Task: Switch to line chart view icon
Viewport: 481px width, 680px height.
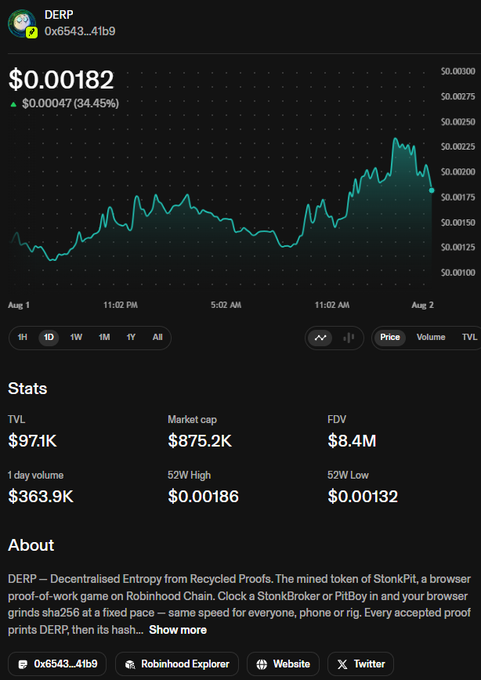Action: (320, 338)
